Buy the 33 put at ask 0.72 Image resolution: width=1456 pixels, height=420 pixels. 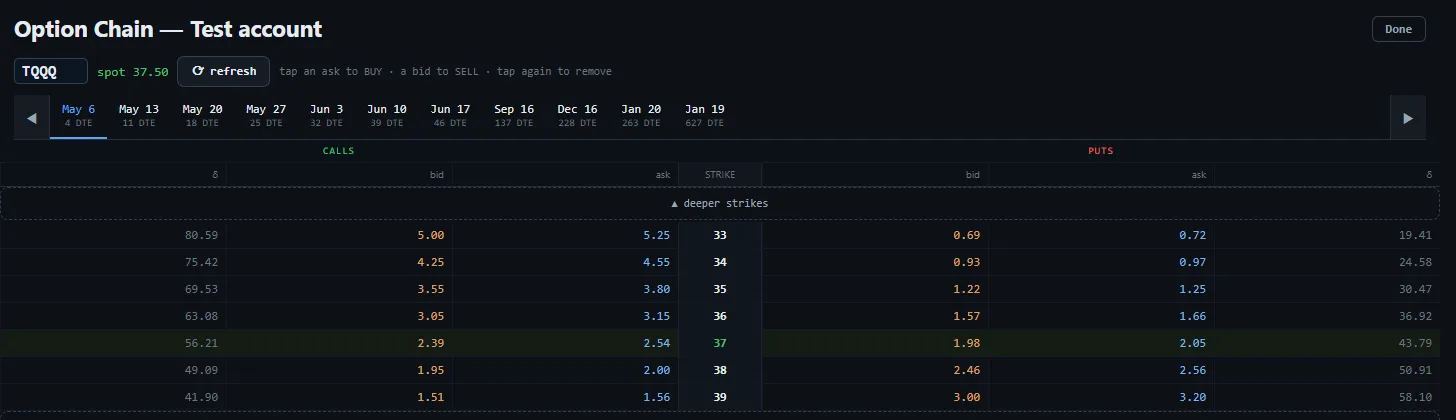pyautogui.click(x=1101, y=235)
